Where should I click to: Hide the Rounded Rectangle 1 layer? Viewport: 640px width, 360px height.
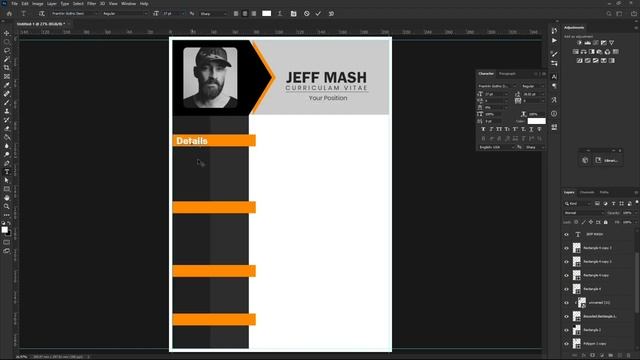click(x=566, y=316)
